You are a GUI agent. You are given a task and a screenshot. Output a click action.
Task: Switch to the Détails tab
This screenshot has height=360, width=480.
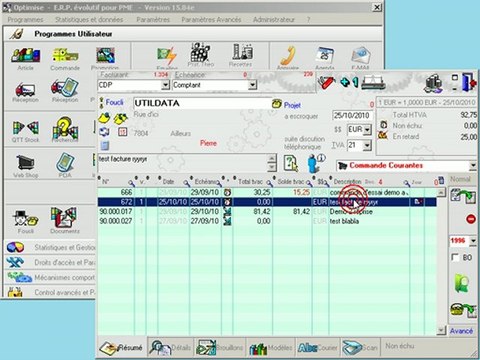(x=171, y=348)
